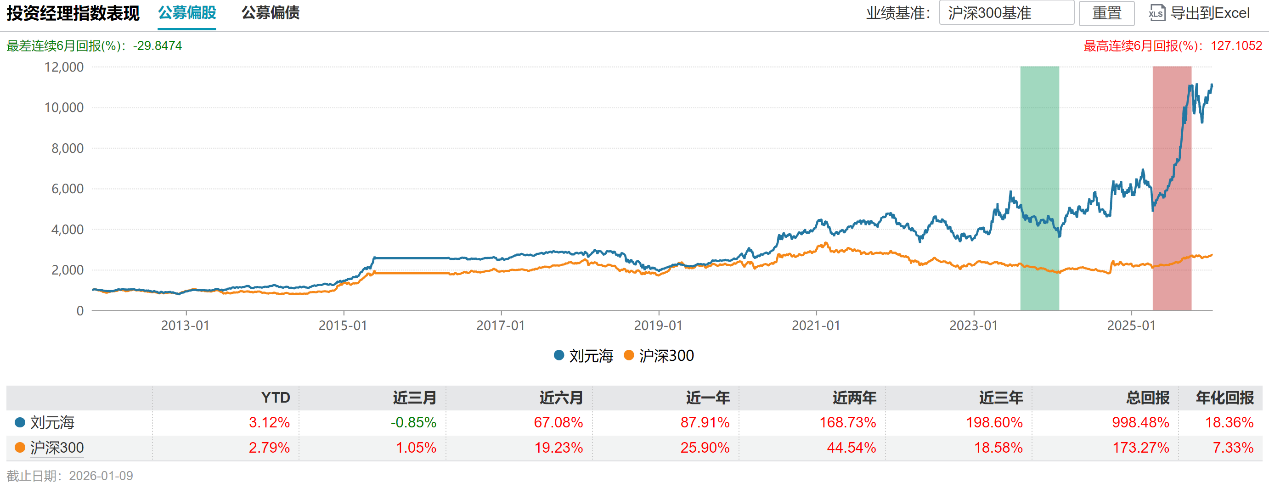The height and width of the screenshot is (488, 1269).
Task: Open the 业绩基准 benchmark dropdown
Action: click(x=1006, y=13)
